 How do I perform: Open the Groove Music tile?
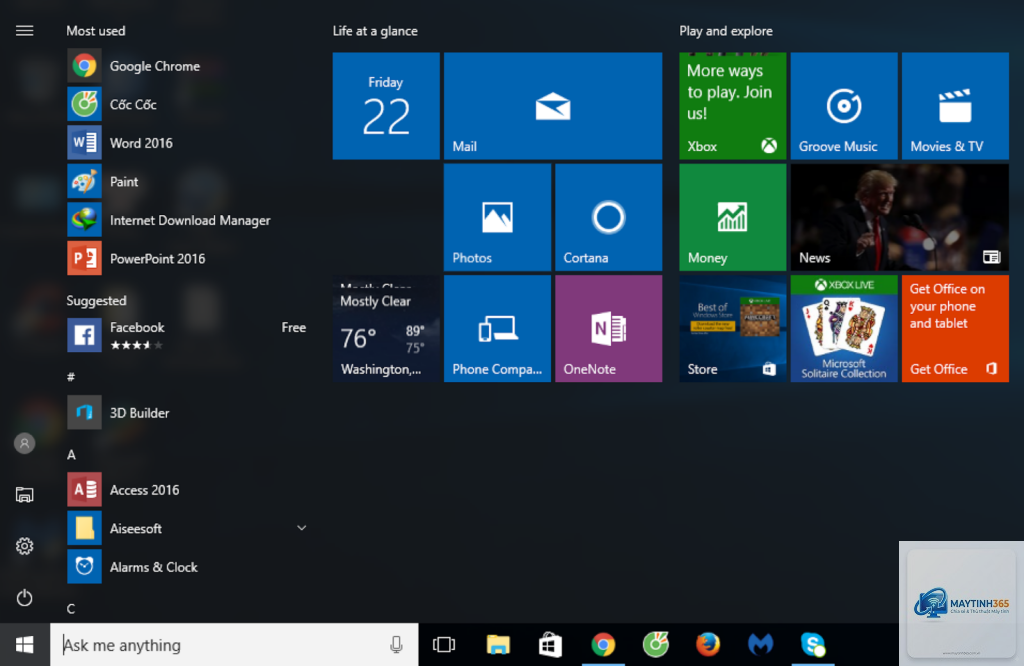click(x=844, y=106)
